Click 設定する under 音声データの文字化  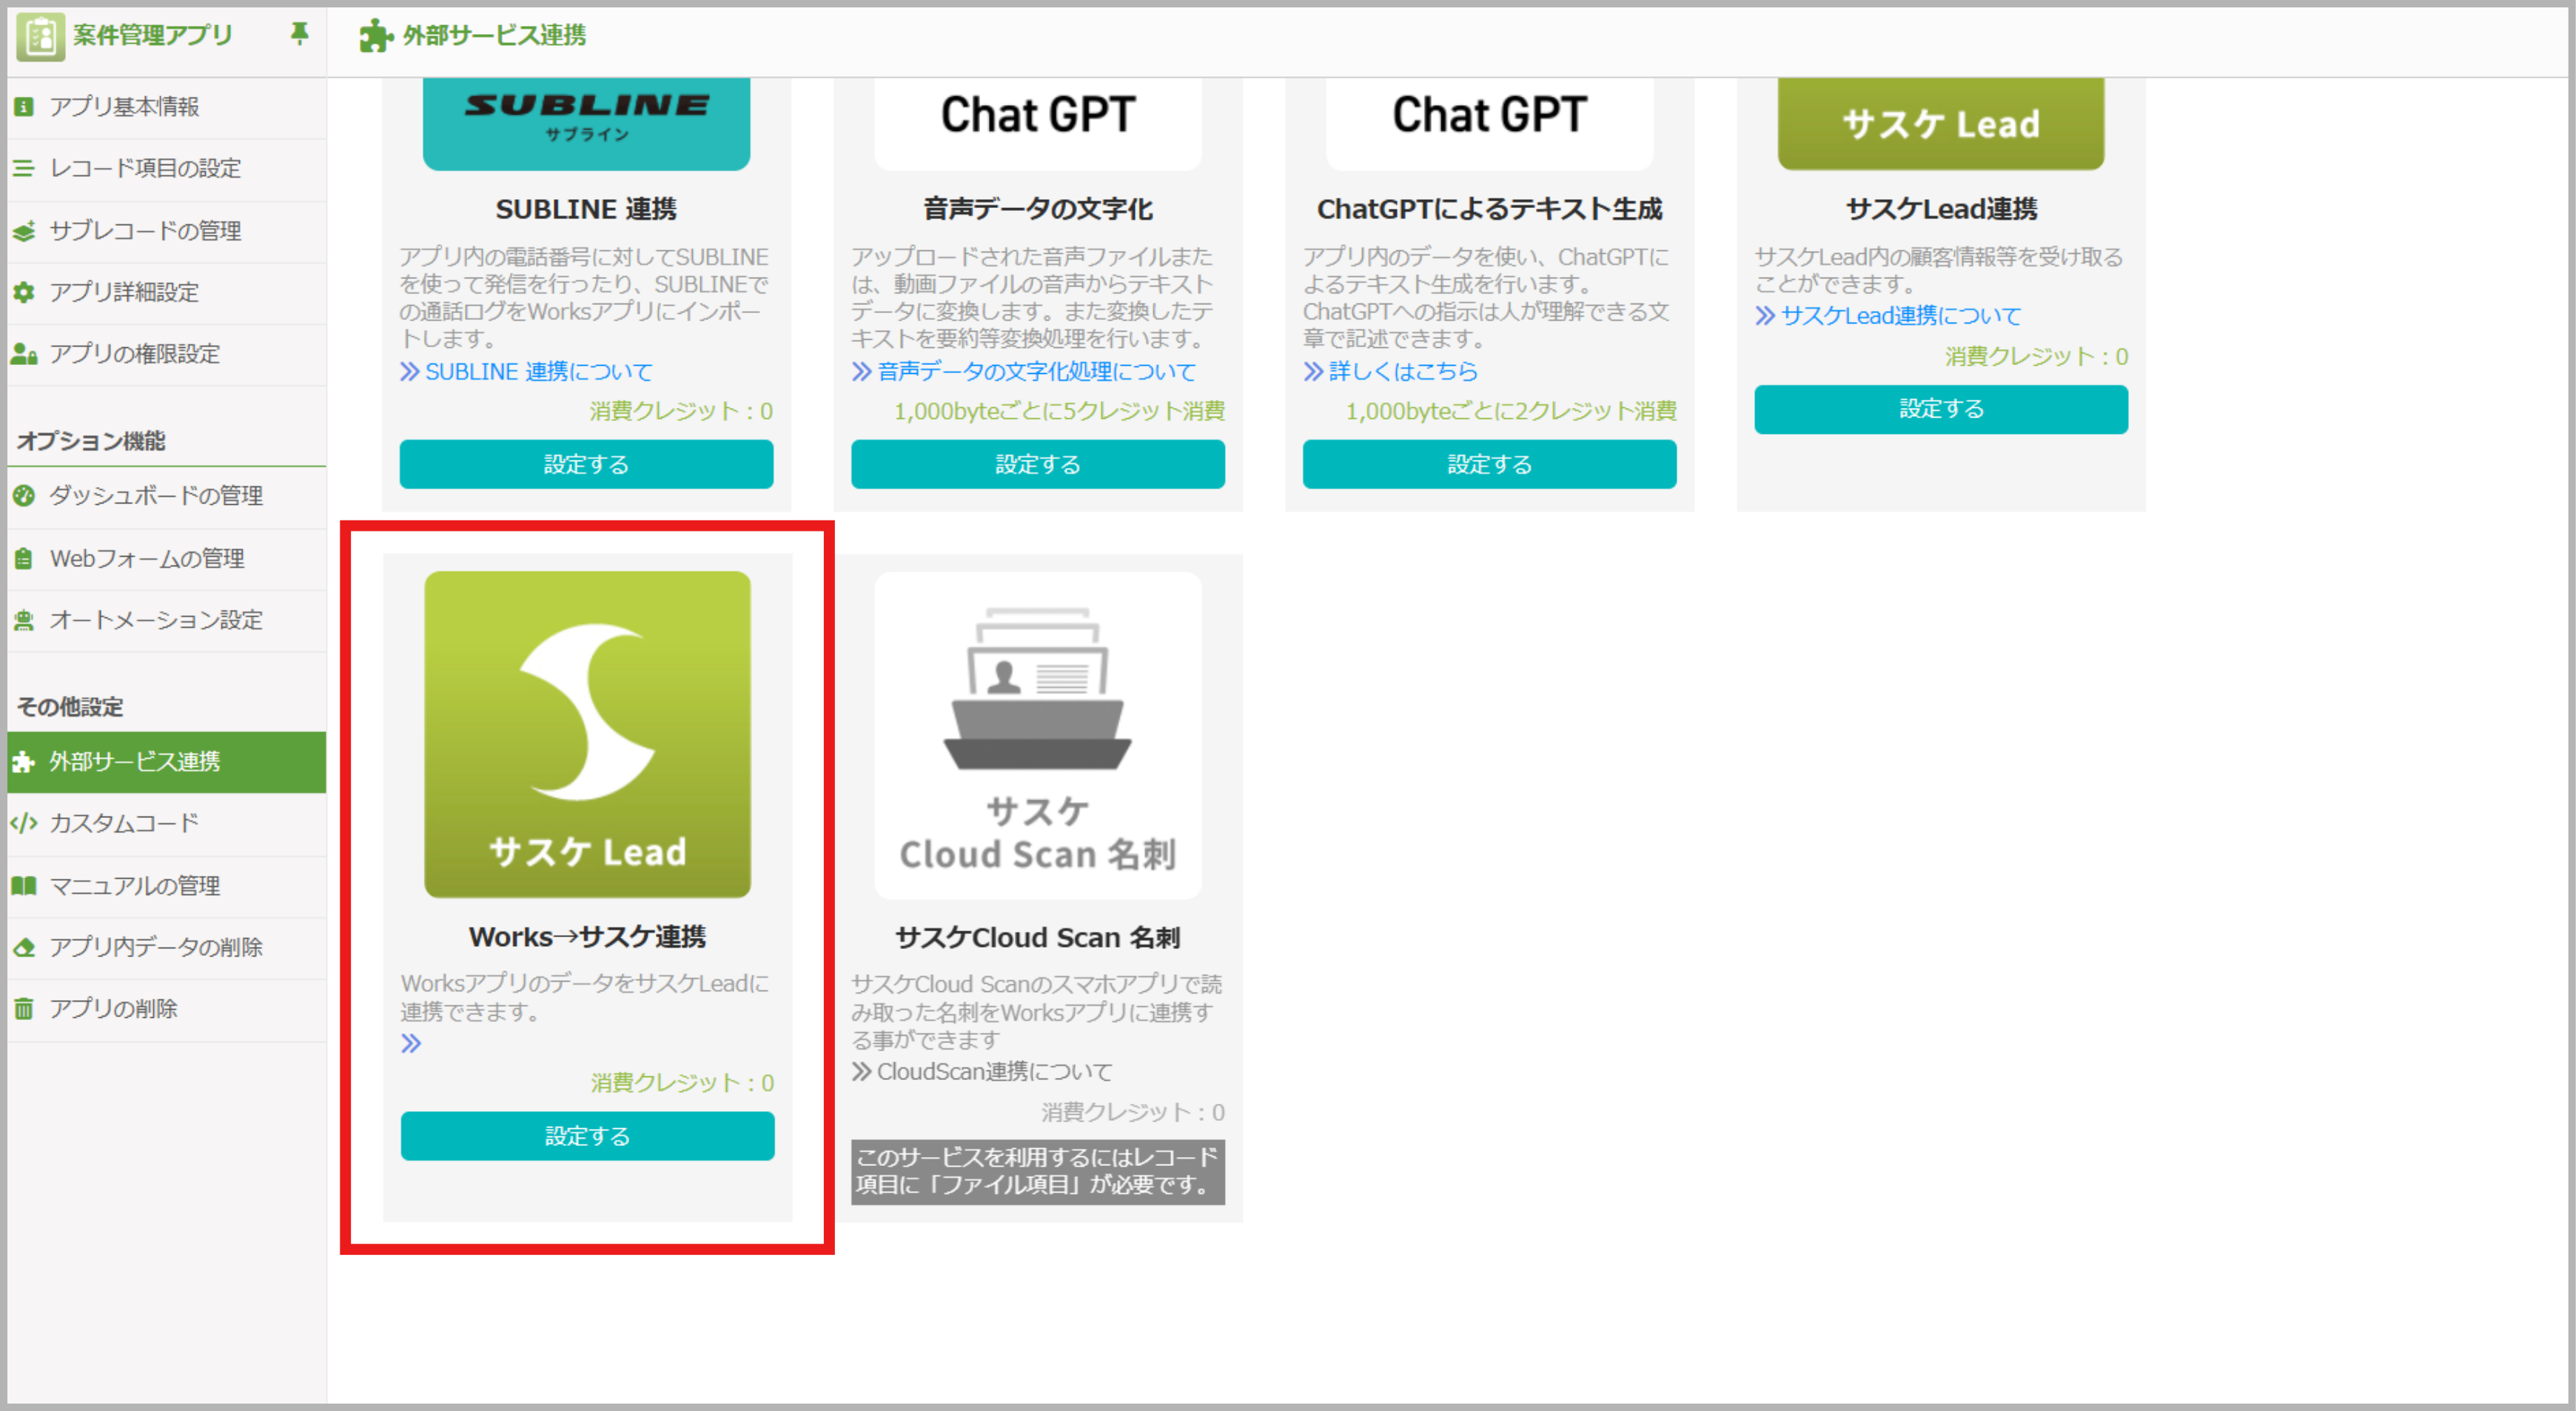tap(1038, 464)
